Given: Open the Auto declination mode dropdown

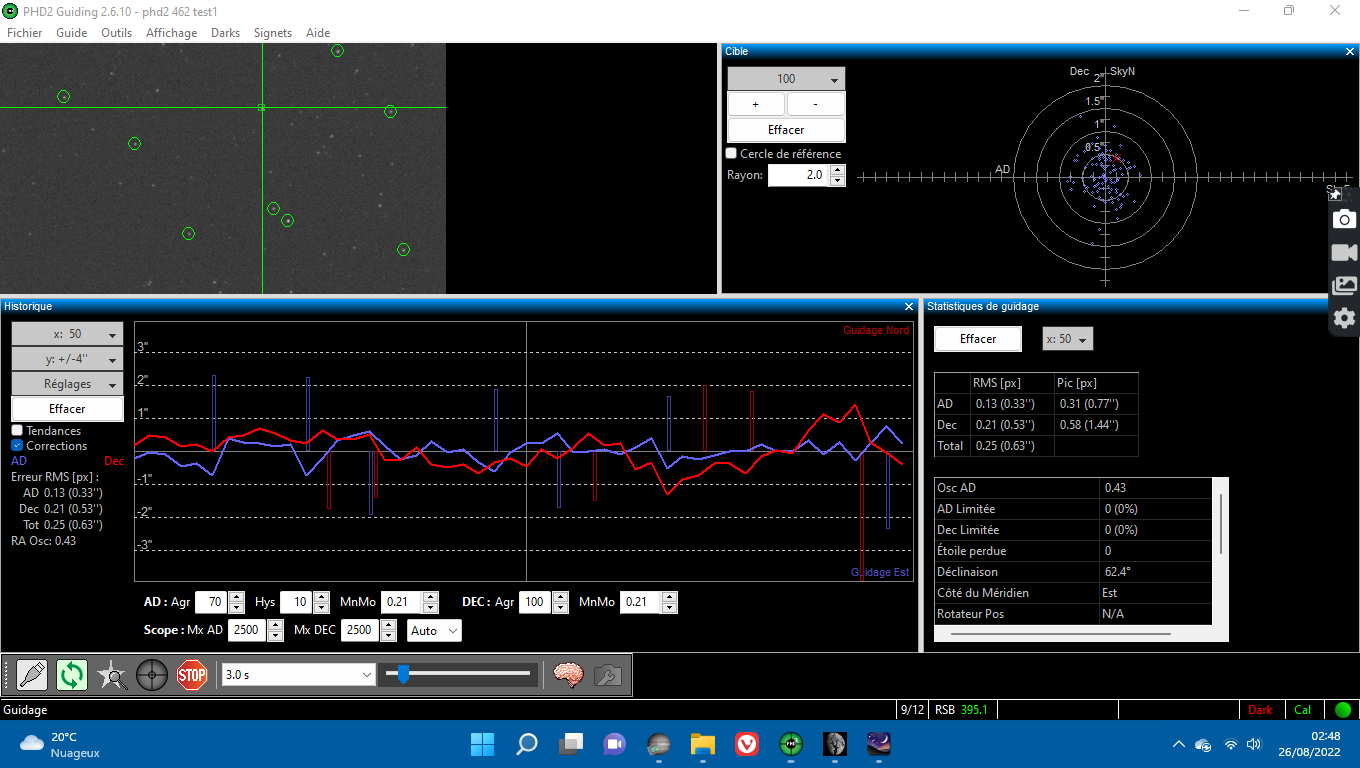Looking at the screenshot, I should point(435,630).
